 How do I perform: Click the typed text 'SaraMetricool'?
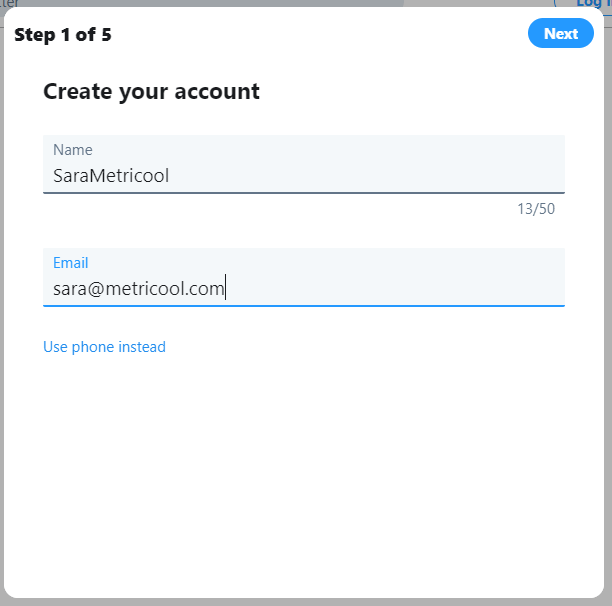pos(111,176)
